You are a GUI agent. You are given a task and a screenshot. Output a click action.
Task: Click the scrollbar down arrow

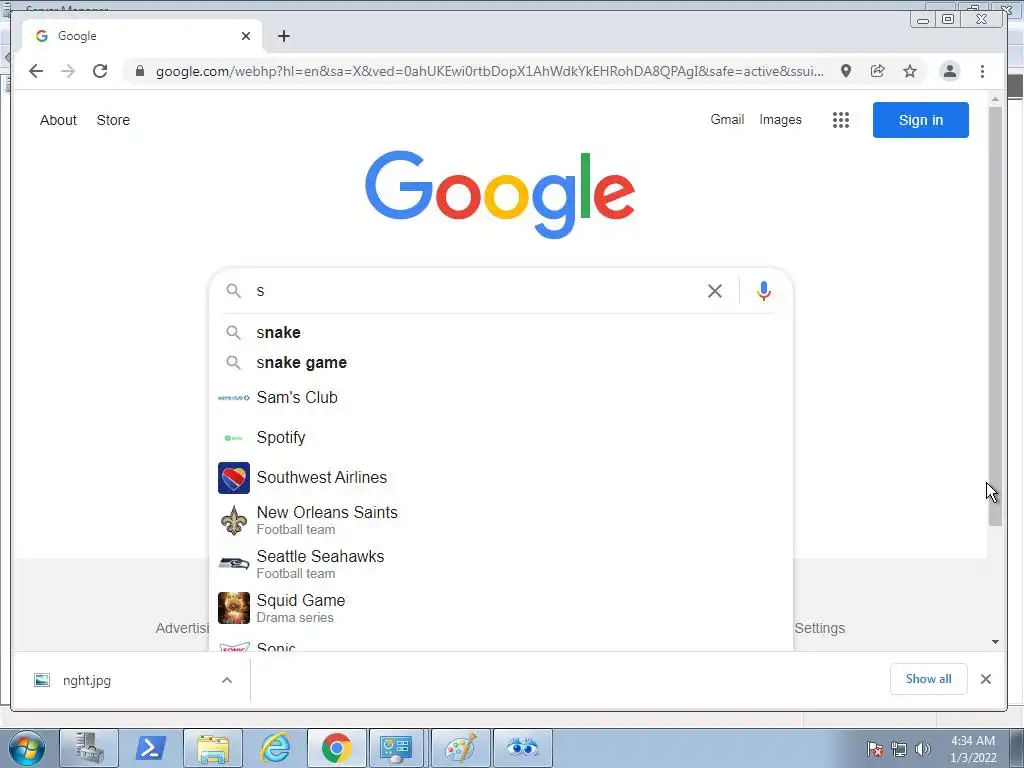(x=995, y=642)
